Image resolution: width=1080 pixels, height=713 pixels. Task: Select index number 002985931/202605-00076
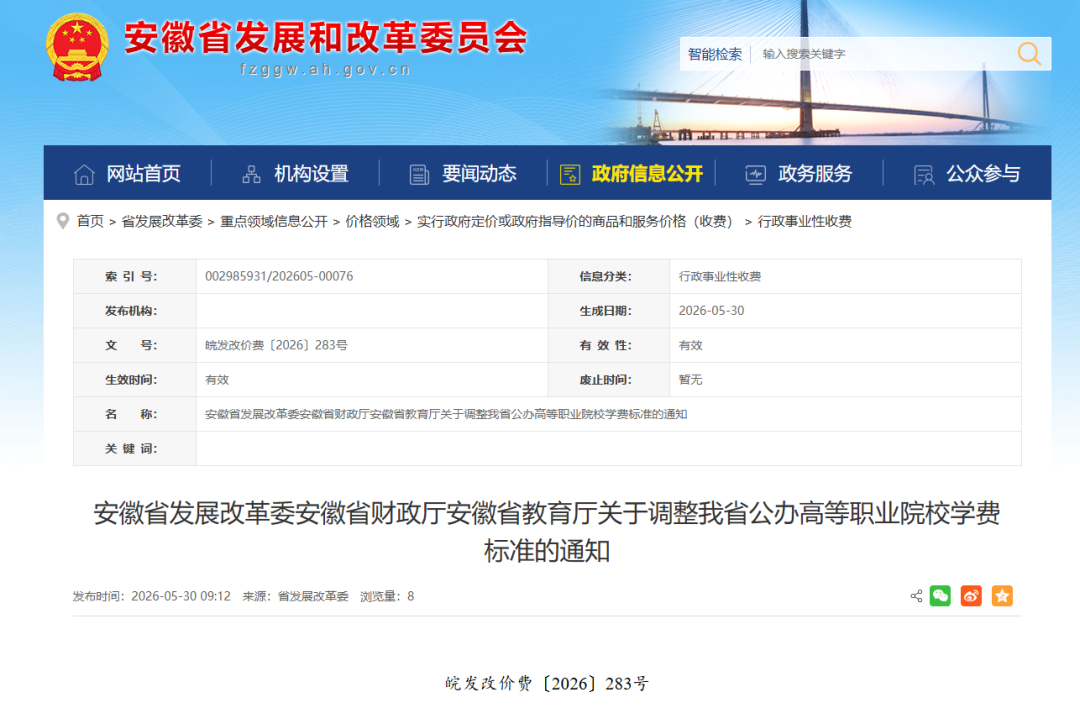click(279, 276)
